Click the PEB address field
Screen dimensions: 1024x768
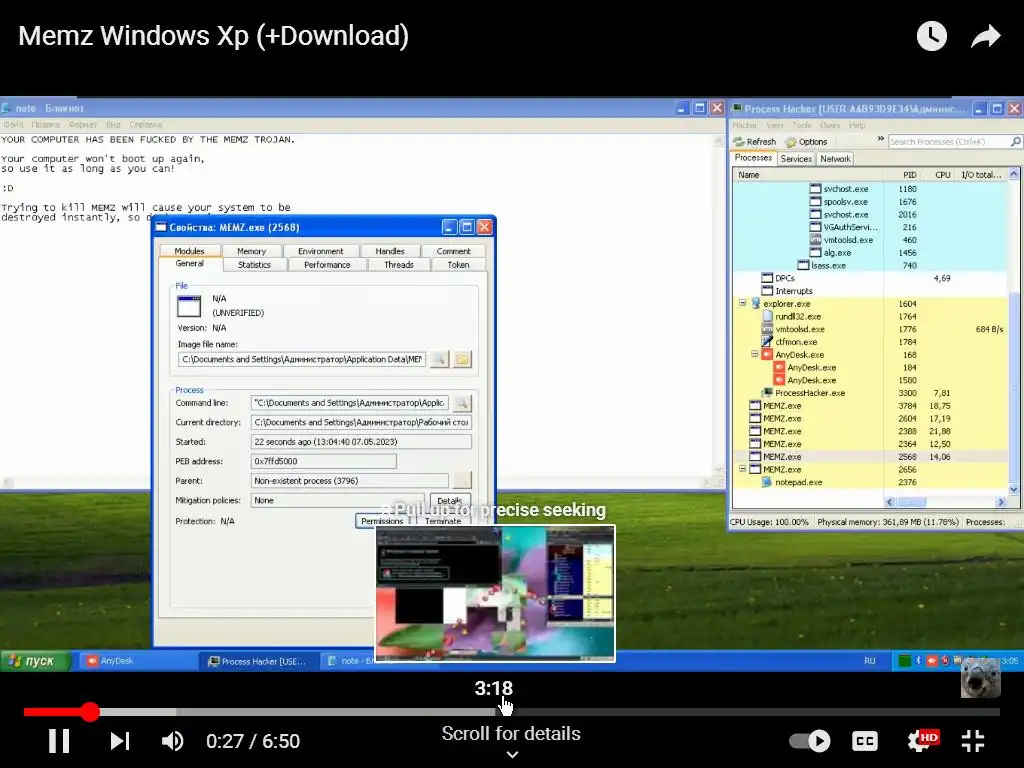tap(323, 461)
